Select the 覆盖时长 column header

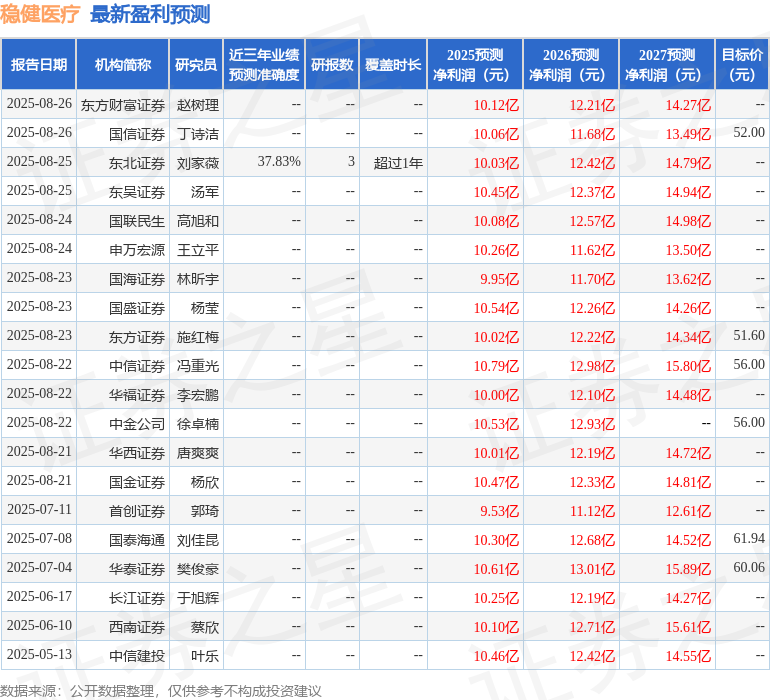[x=393, y=65]
